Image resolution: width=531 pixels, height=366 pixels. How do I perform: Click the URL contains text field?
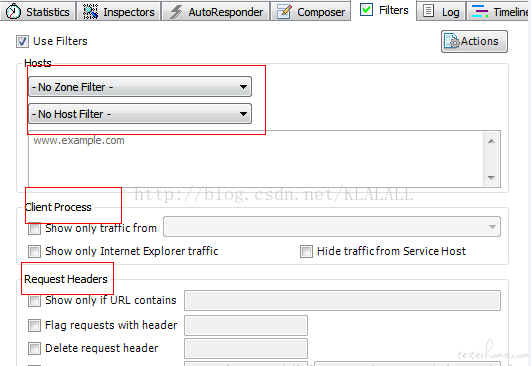pyautogui.click(x=342, y=300)
